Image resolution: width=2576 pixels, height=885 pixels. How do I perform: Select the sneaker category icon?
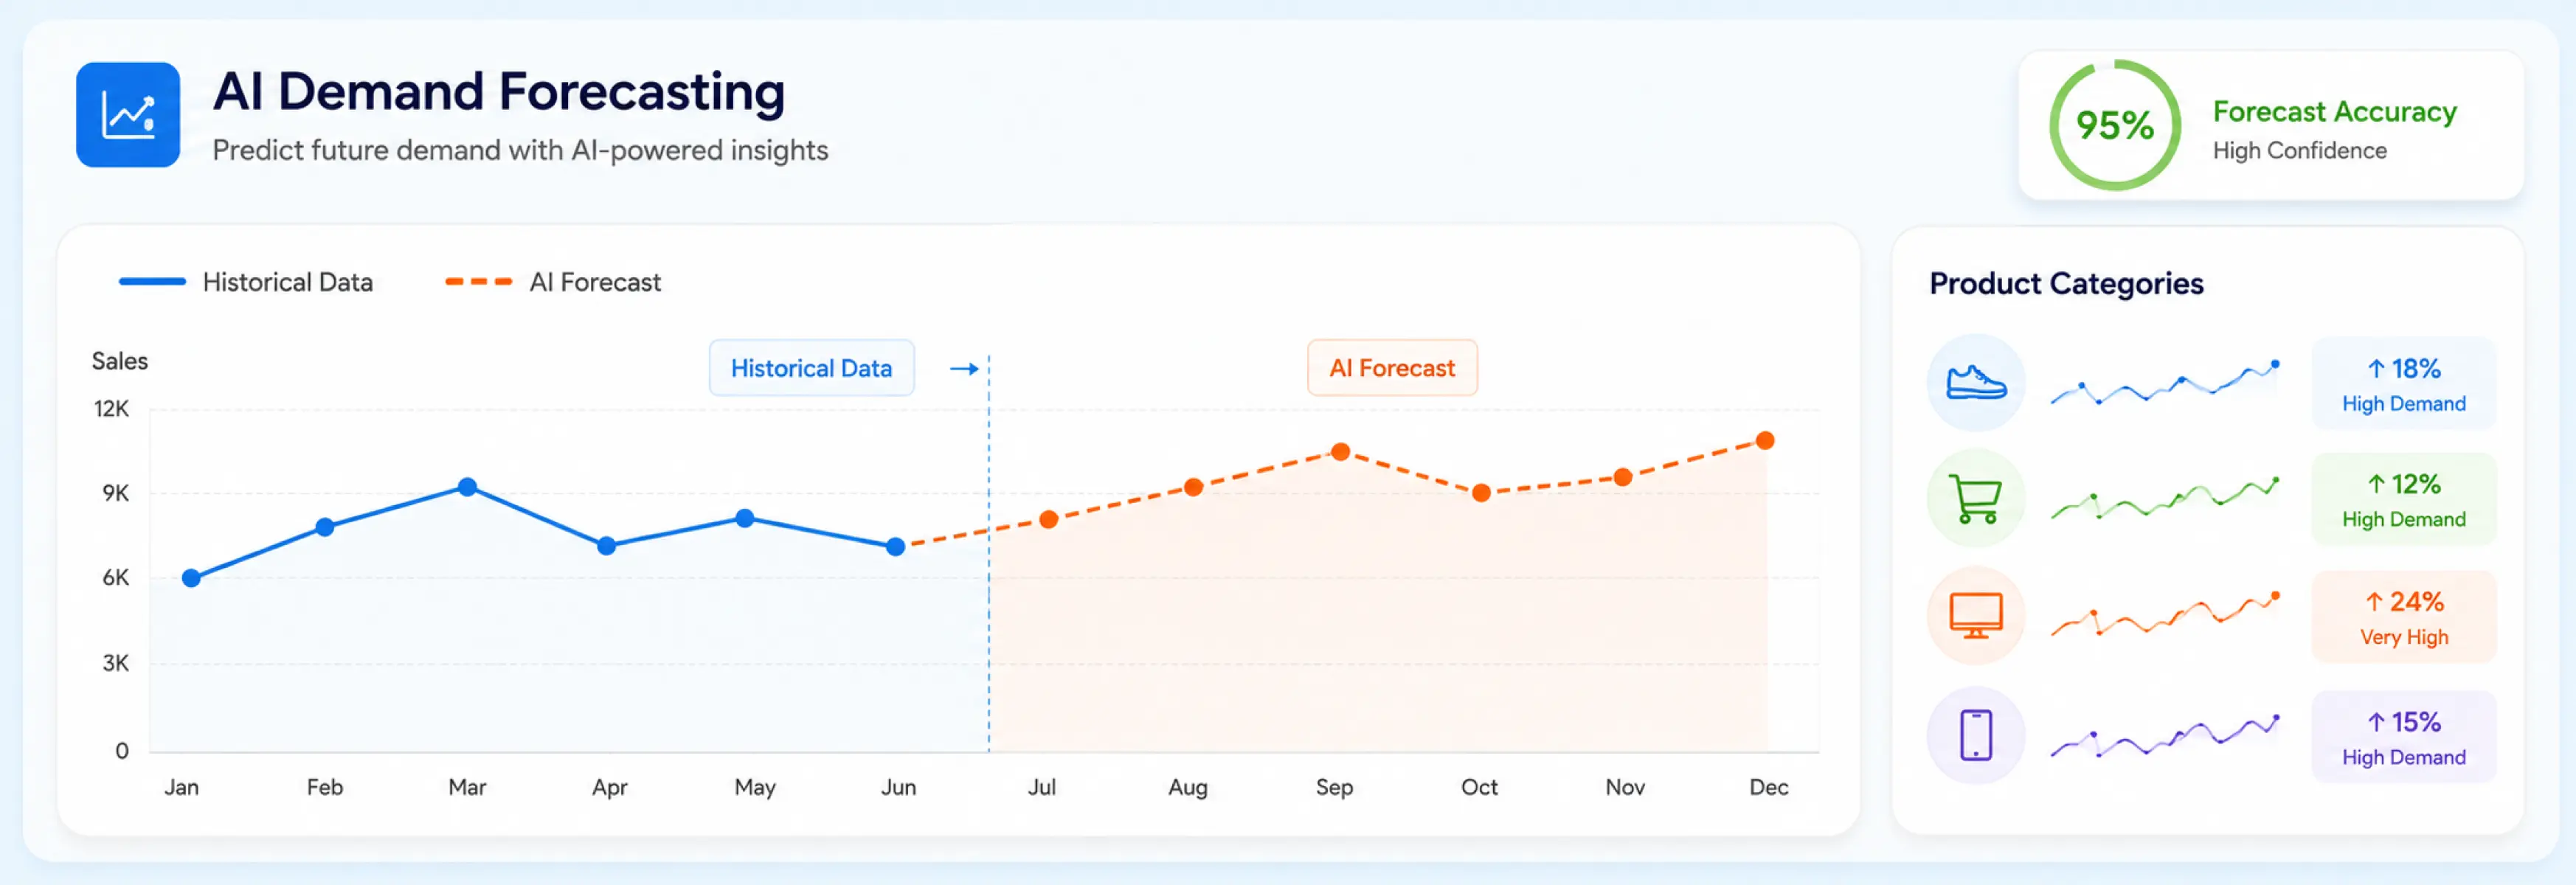pyautogui.click(x=1976, y=383)
